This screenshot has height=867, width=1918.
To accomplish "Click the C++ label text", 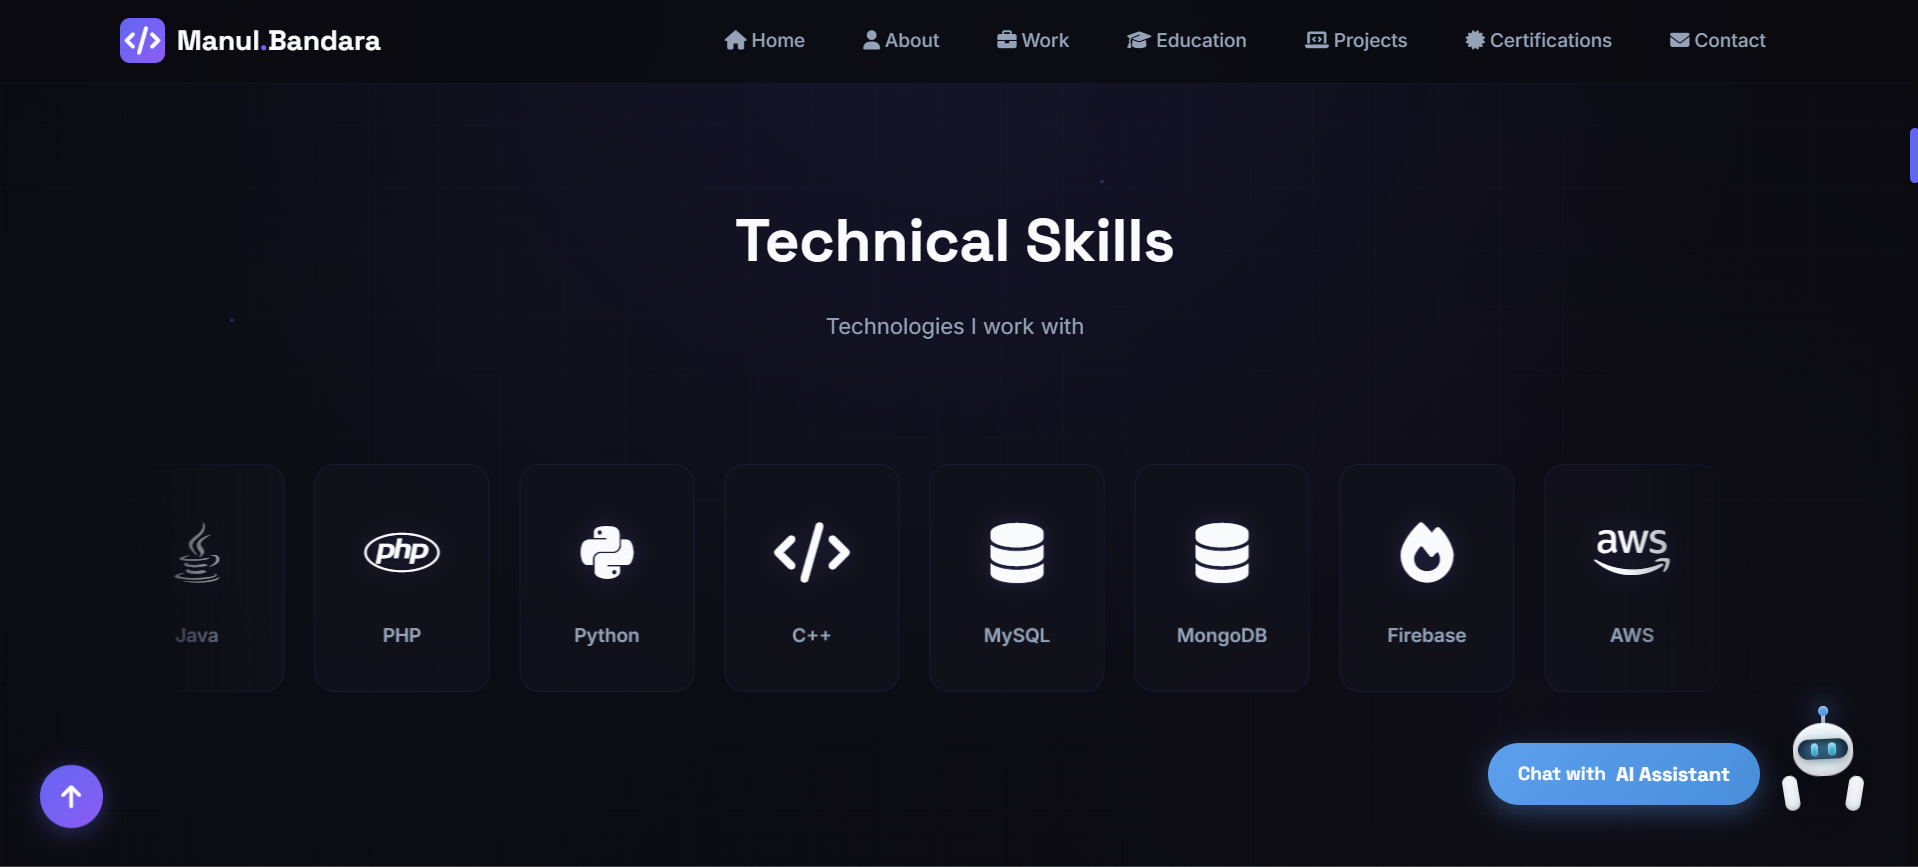I will pos(812,635).
